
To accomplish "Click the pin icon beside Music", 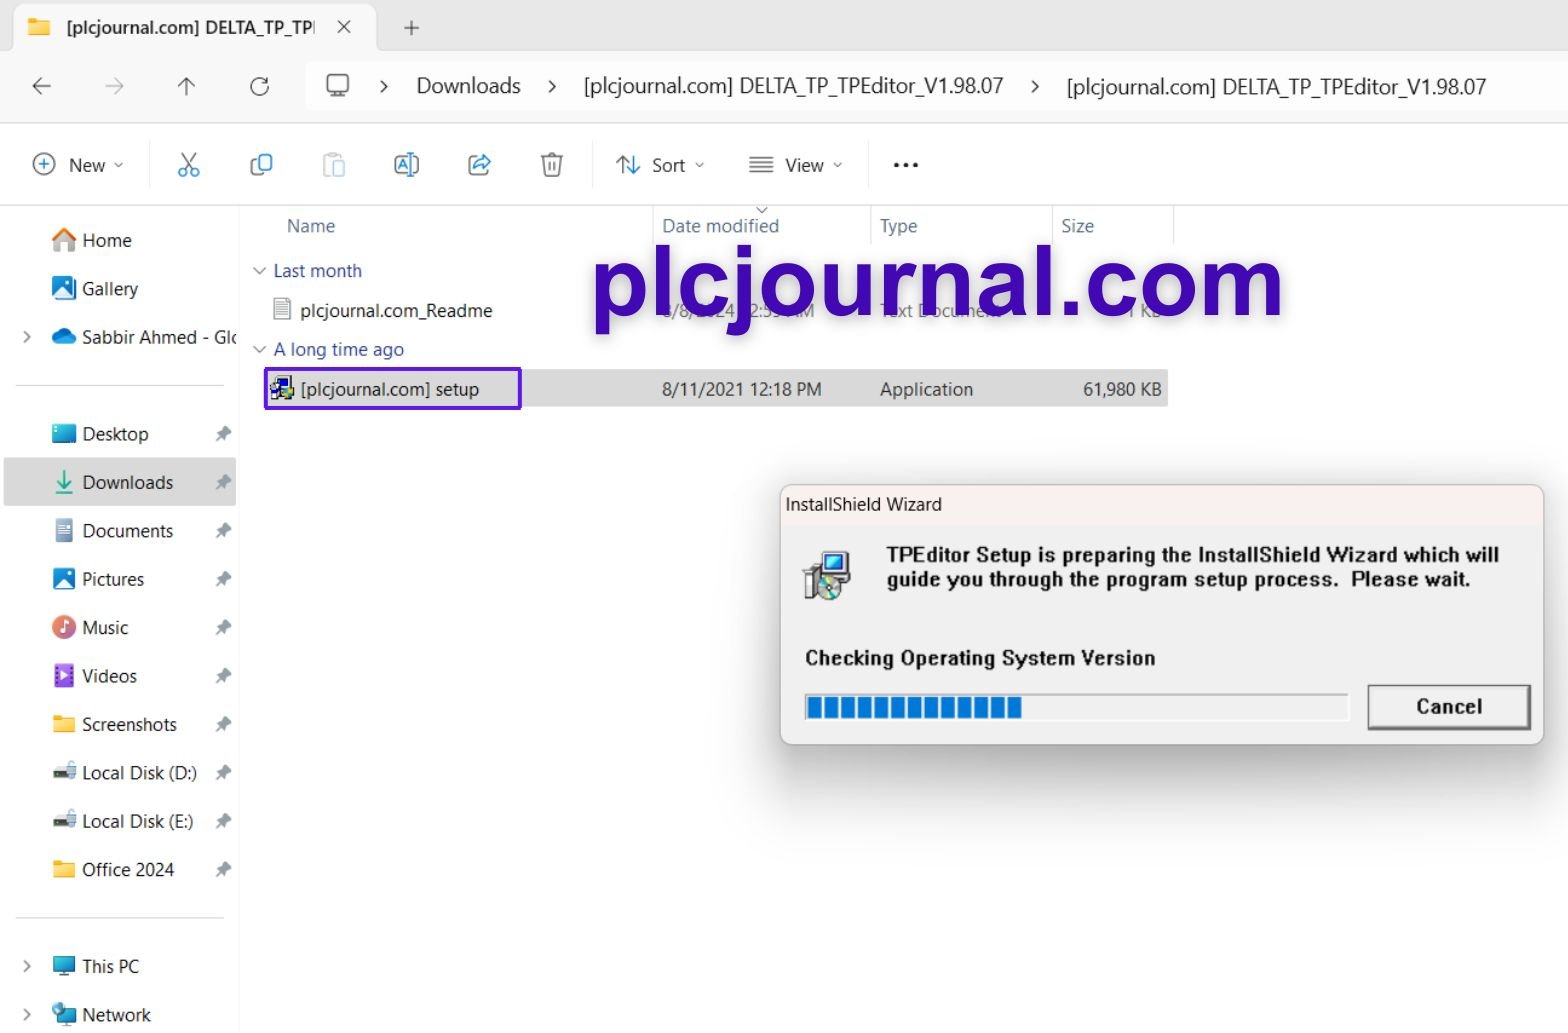I will [223, 628].
